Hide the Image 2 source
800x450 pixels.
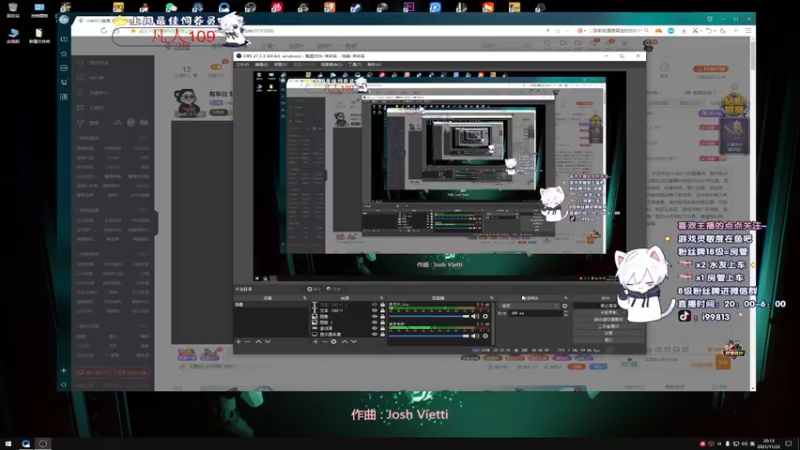pos(374,322)
